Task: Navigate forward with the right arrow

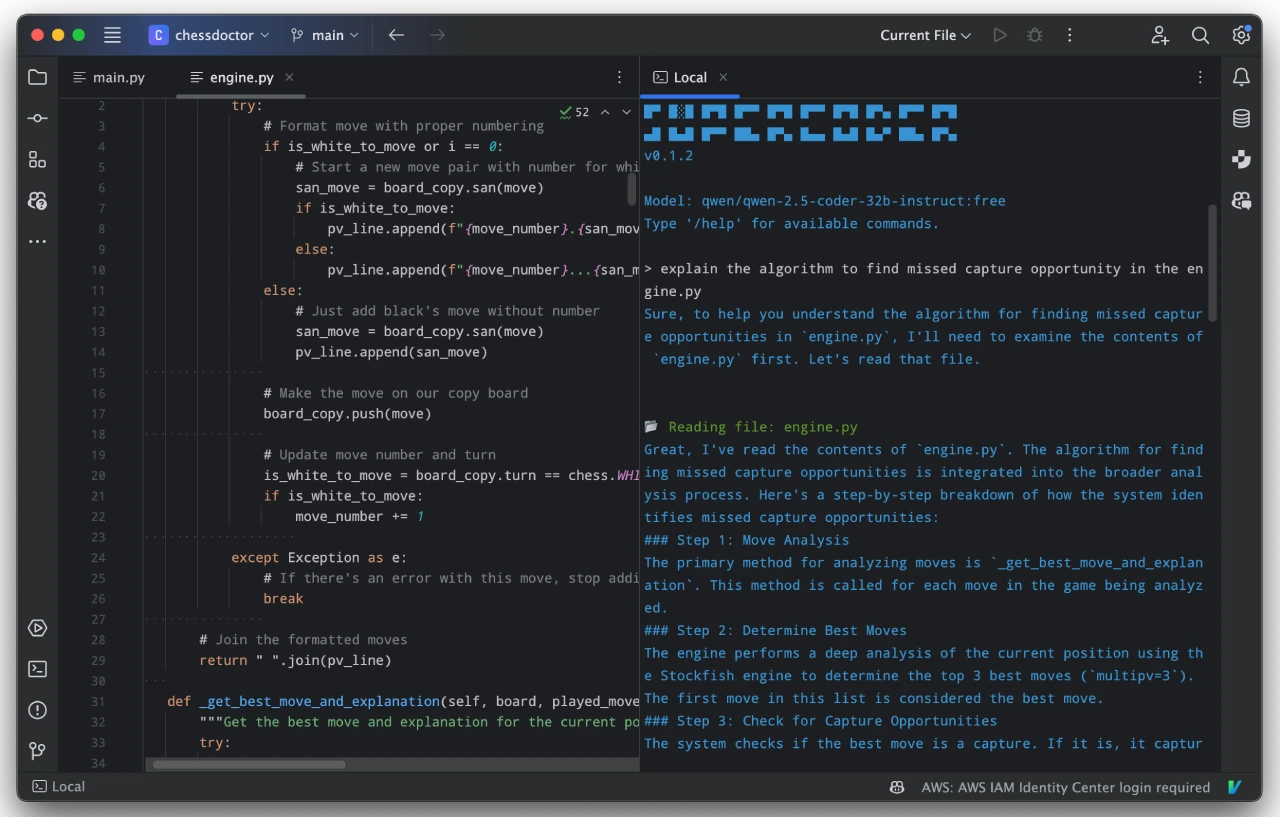Action: pyautogui.click(x=437, y=35)
